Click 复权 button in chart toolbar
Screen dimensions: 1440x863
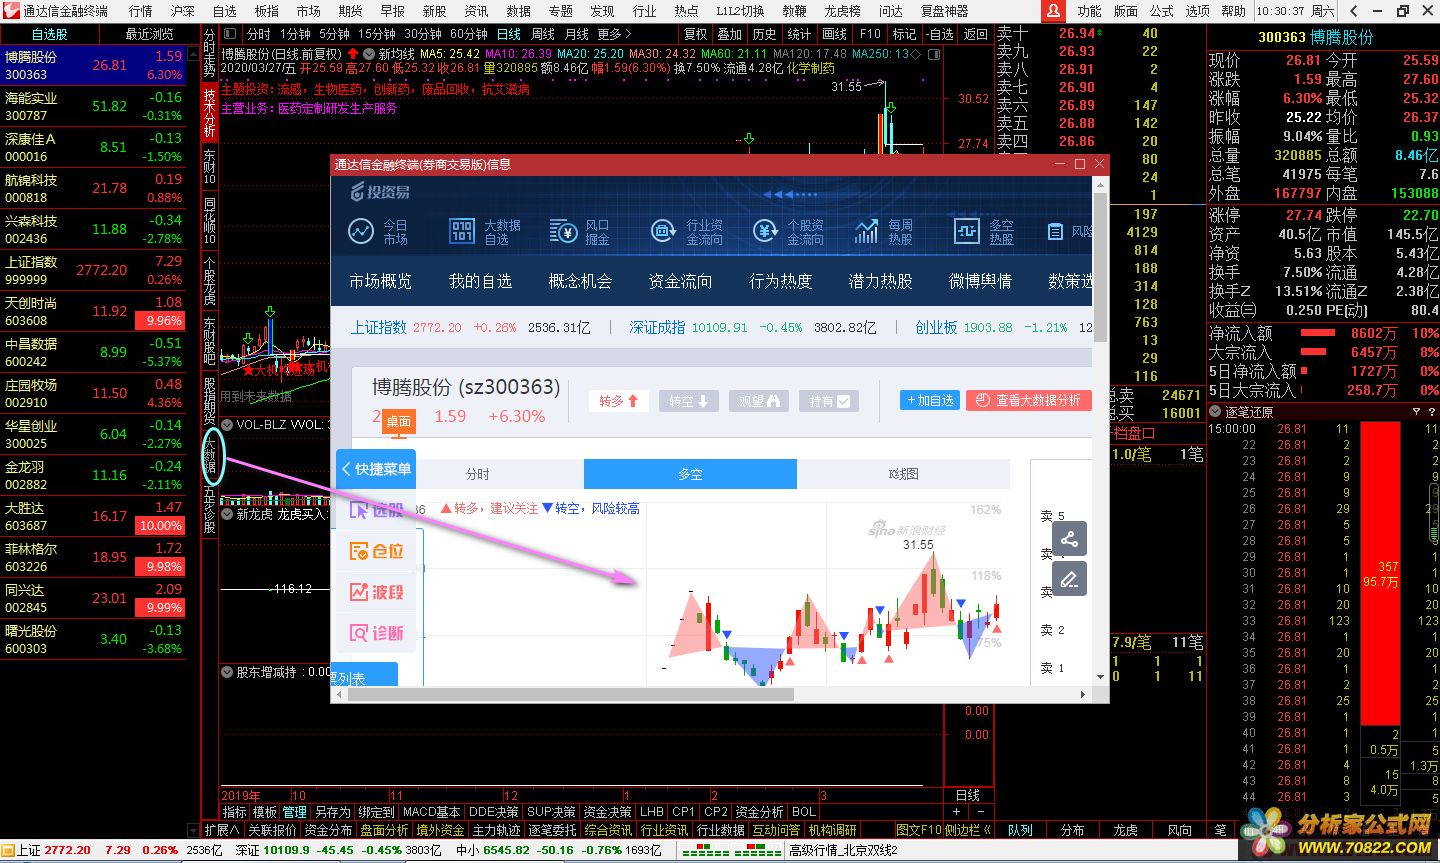click(695, 34)
